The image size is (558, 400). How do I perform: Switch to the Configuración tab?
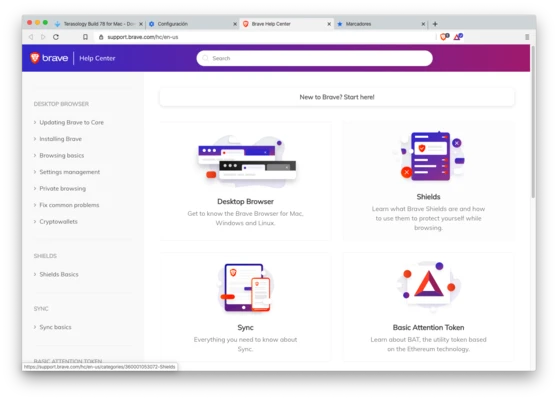(x=192, y=24)
